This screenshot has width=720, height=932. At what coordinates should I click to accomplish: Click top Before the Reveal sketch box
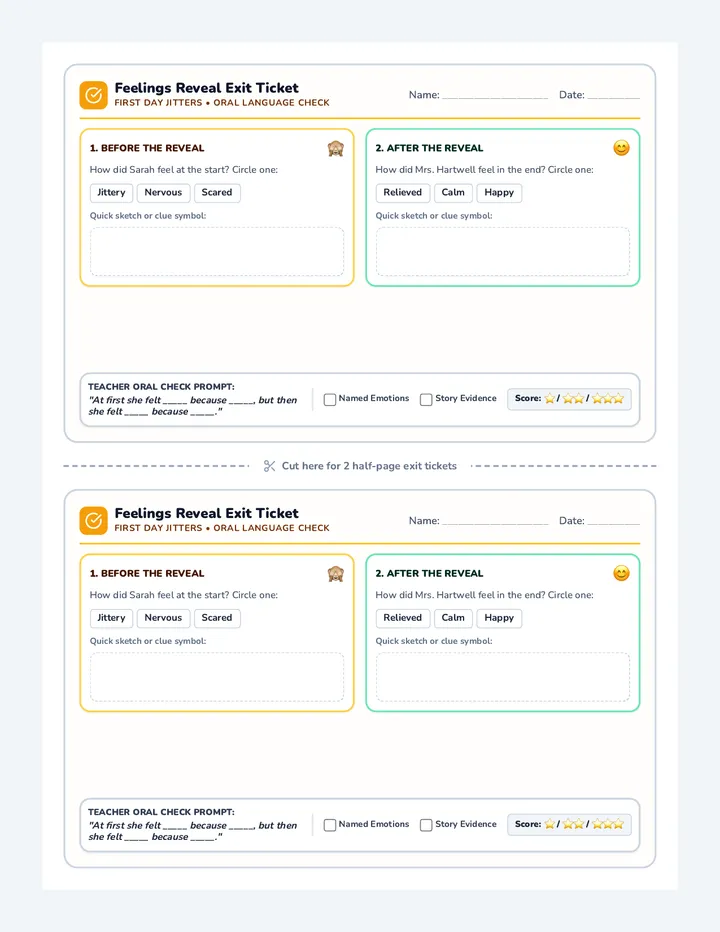tap(217, 251)
